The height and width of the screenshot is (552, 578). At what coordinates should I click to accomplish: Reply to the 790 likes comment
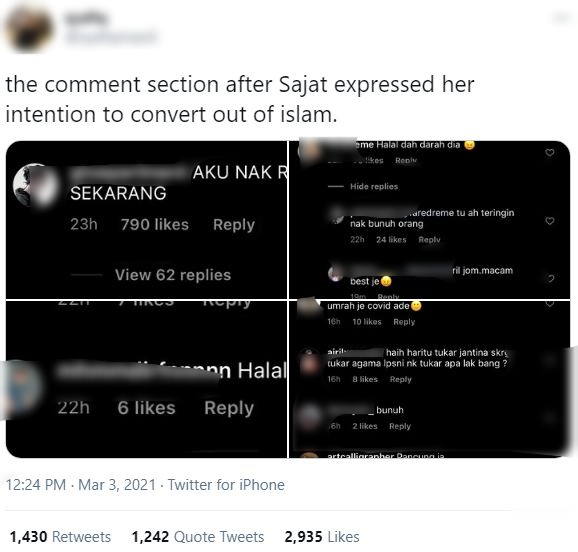(234, 225)
